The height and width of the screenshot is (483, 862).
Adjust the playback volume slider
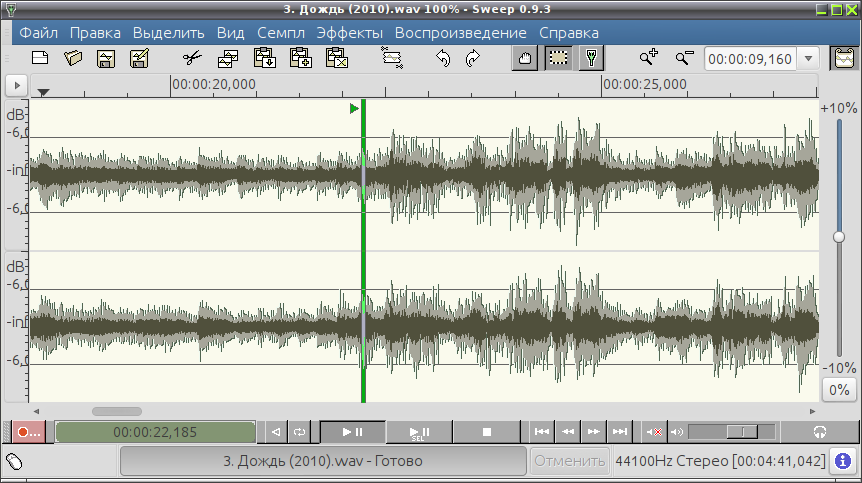coord(742,432)
